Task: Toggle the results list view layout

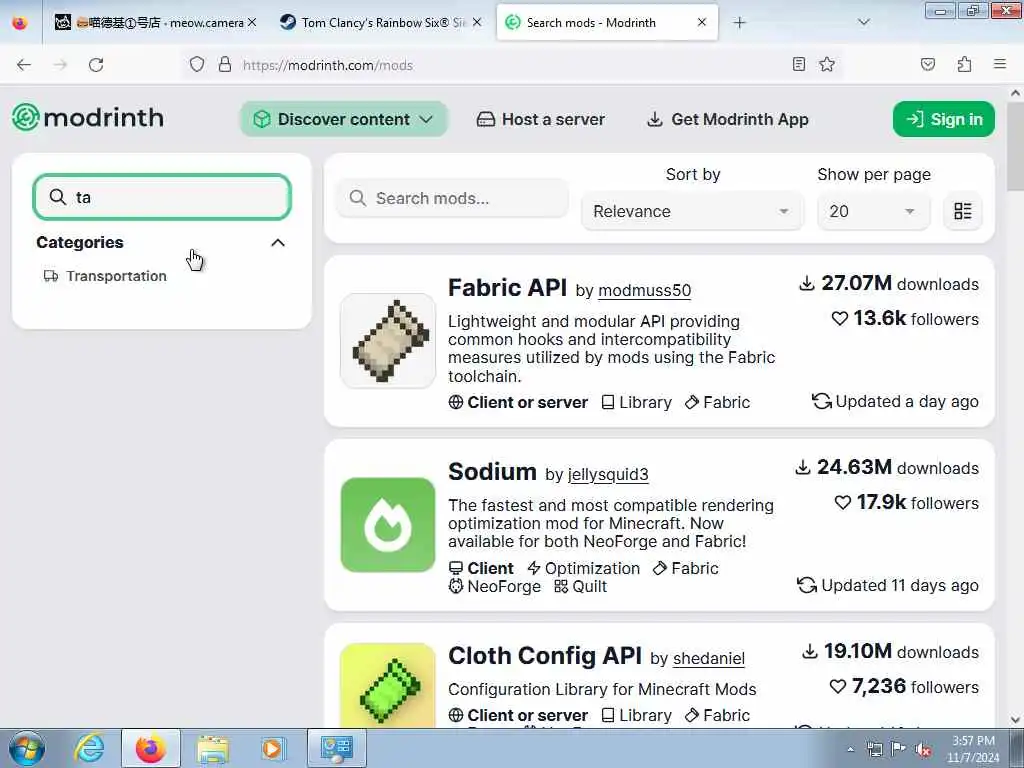Action: coord(963,211)
